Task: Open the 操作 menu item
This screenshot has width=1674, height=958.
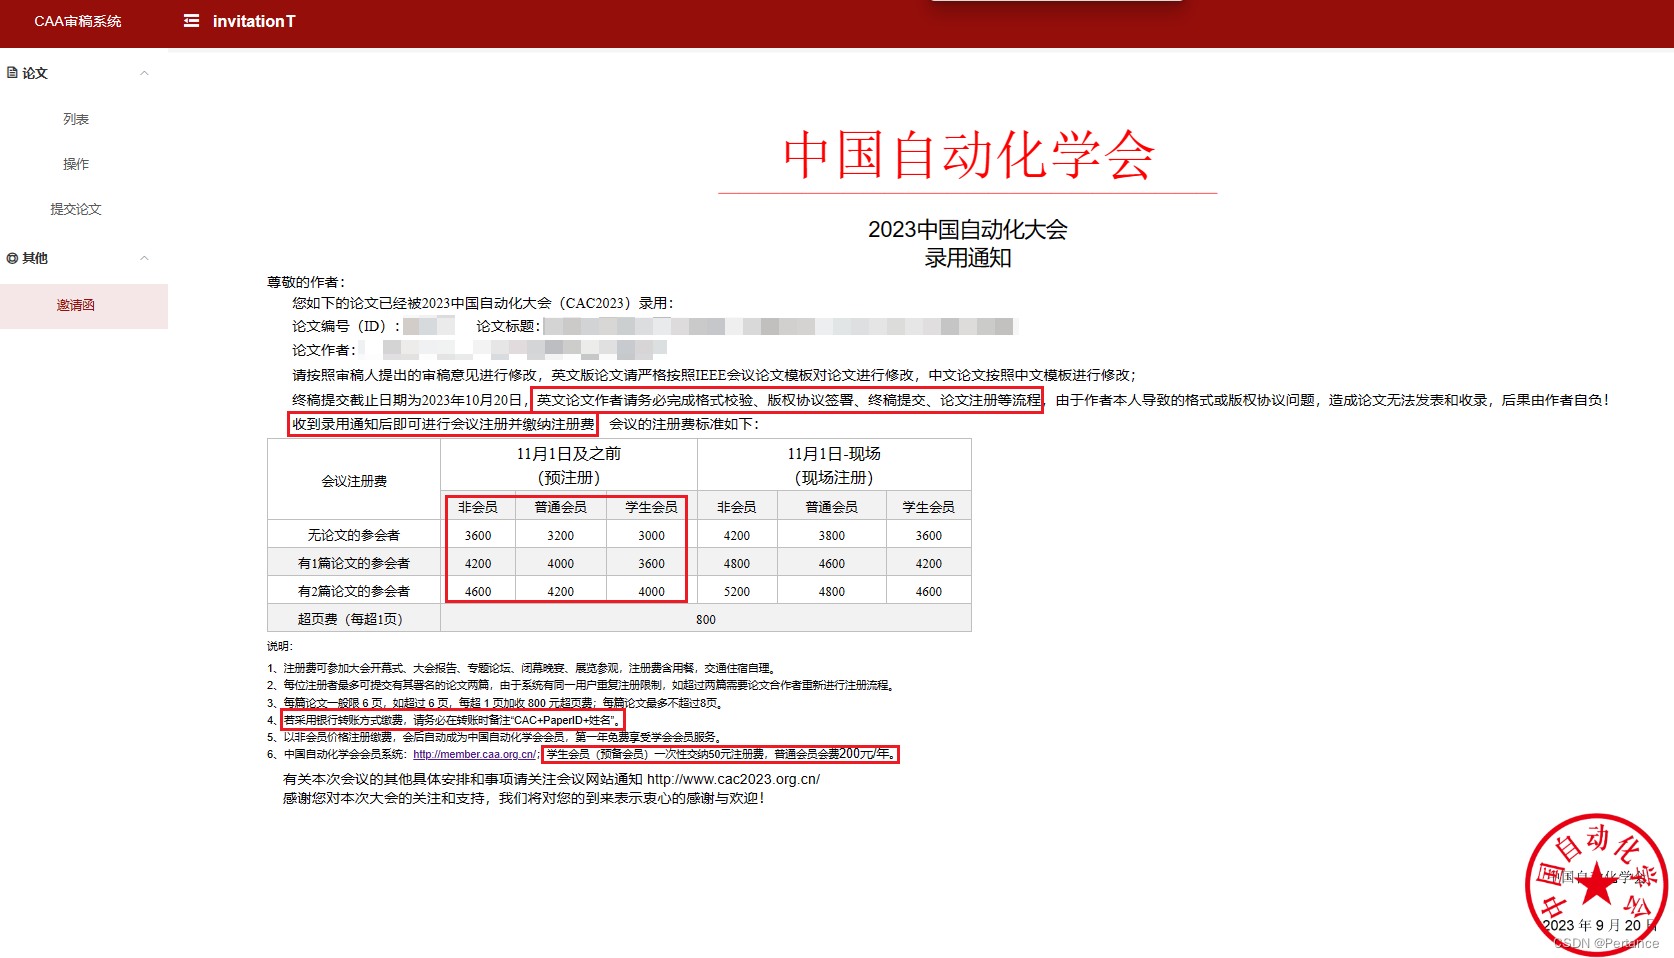Action: pos(76,164)
